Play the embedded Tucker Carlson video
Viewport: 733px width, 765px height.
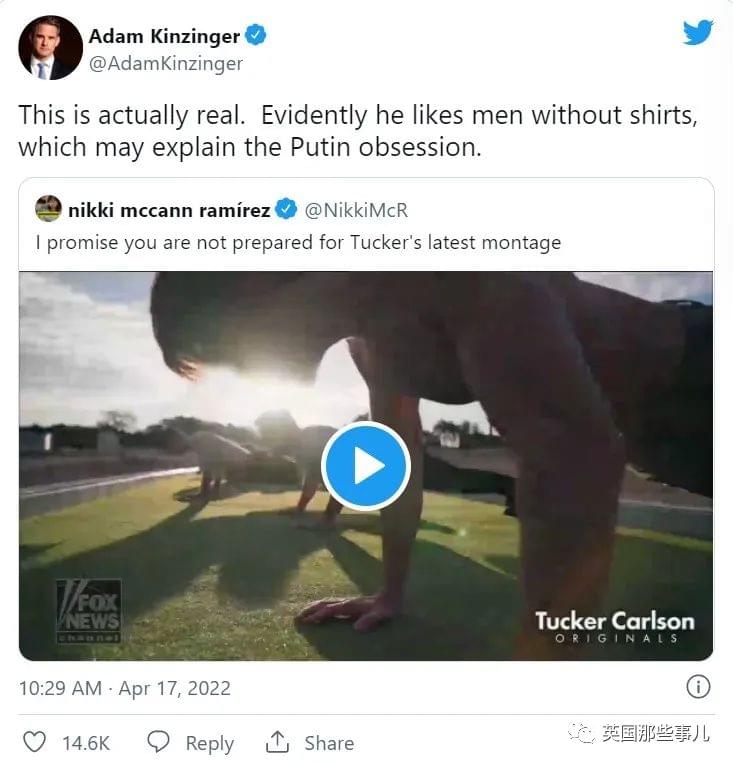pyautogui.click(x=366, y=466)
